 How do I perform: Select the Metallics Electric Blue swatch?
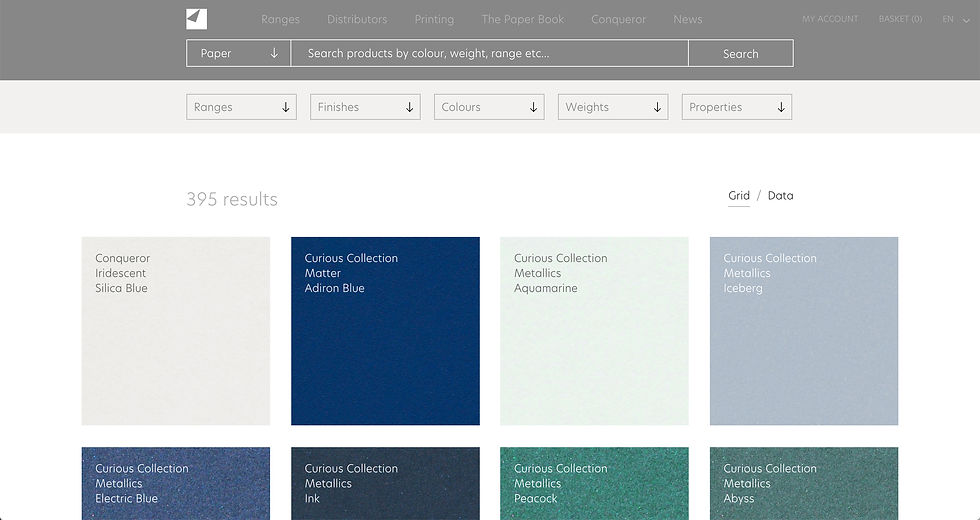click(x=176, y=483)
